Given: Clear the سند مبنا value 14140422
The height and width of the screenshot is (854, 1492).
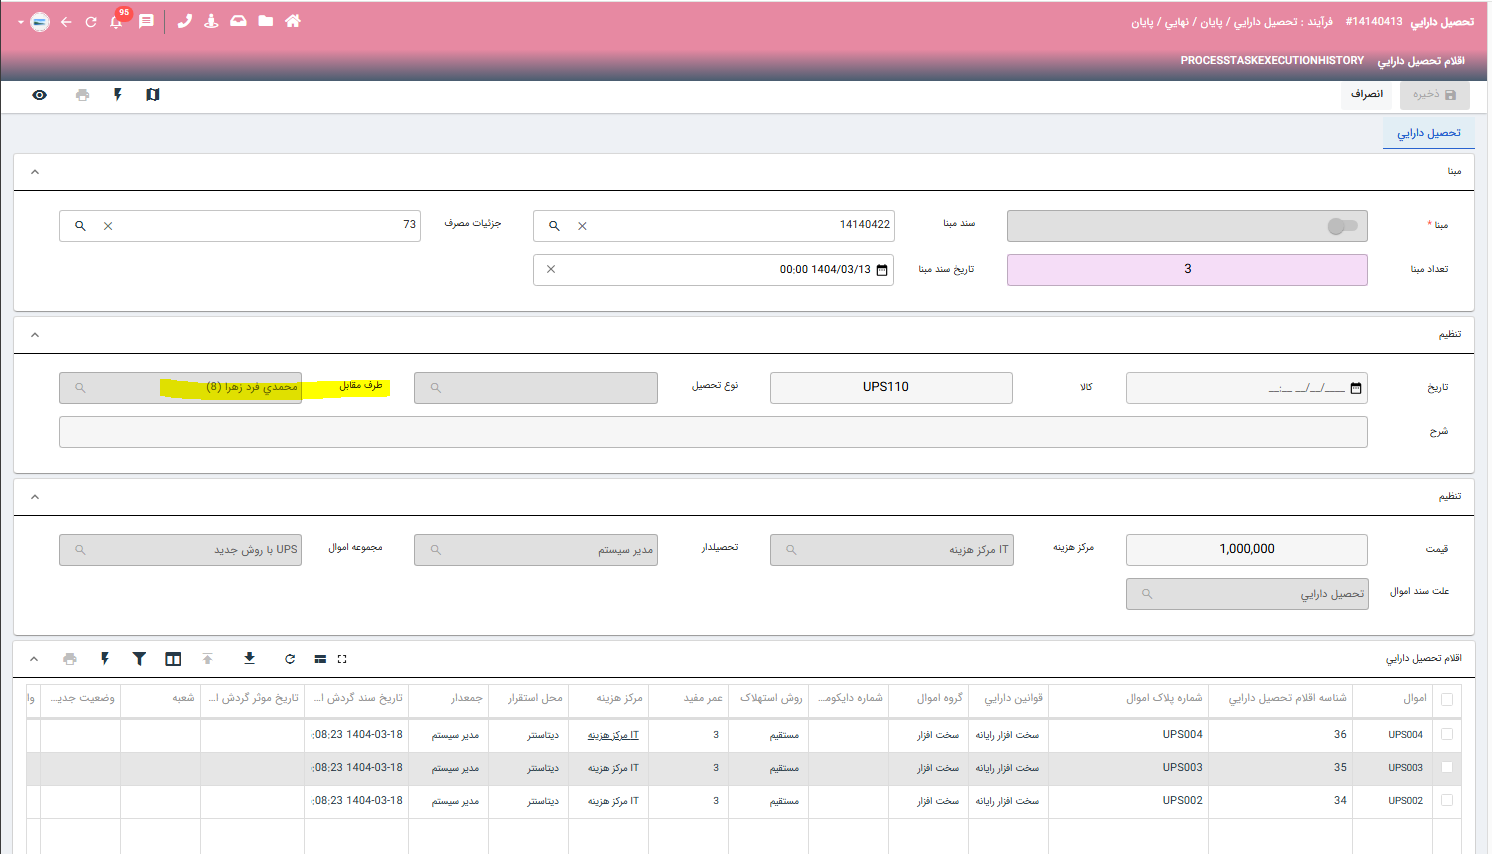Looking at the screenshot, I should tap(582, 226).
